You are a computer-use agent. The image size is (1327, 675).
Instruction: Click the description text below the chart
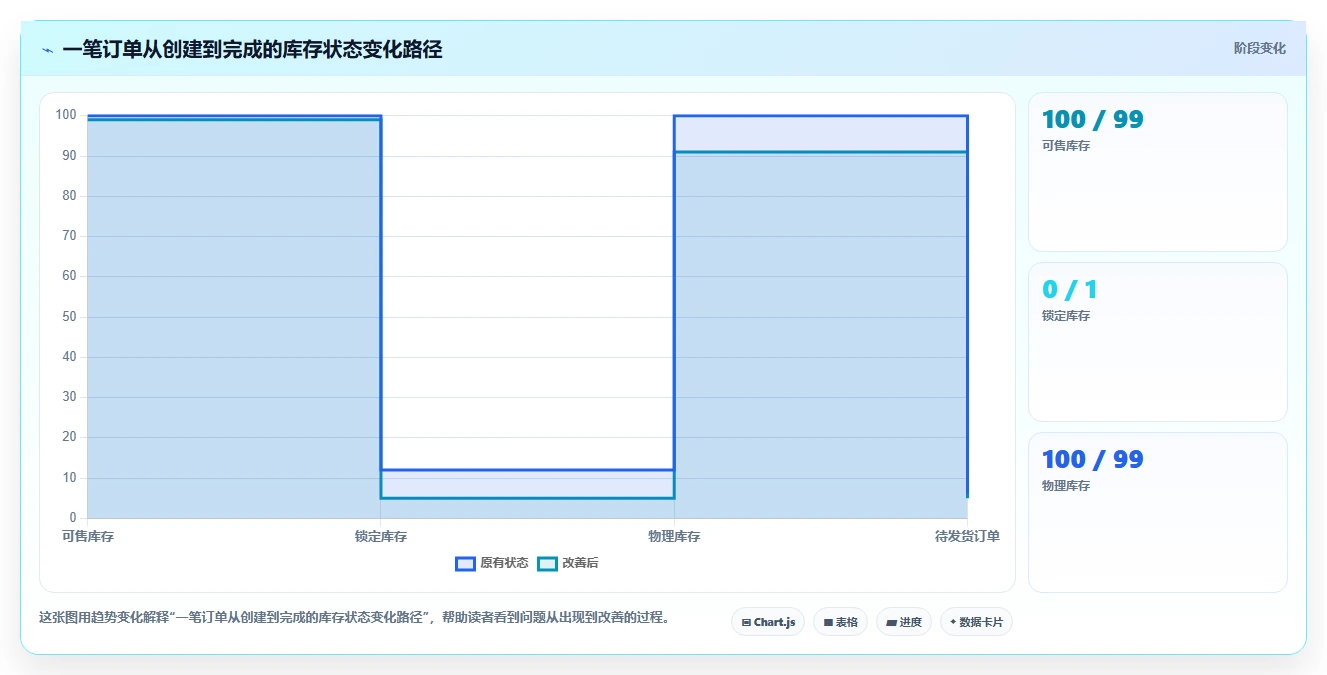354,618
